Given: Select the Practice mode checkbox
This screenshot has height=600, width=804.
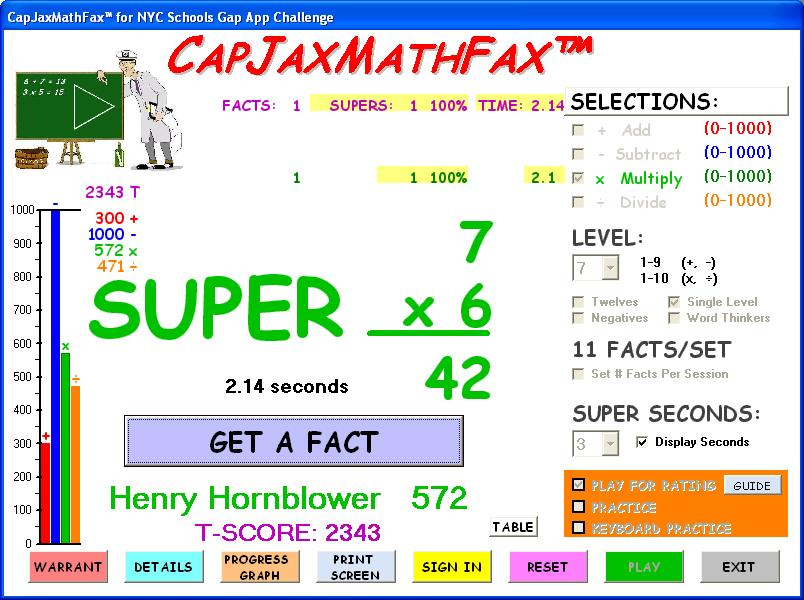Looking at the screenshot, I should [578, 507].
